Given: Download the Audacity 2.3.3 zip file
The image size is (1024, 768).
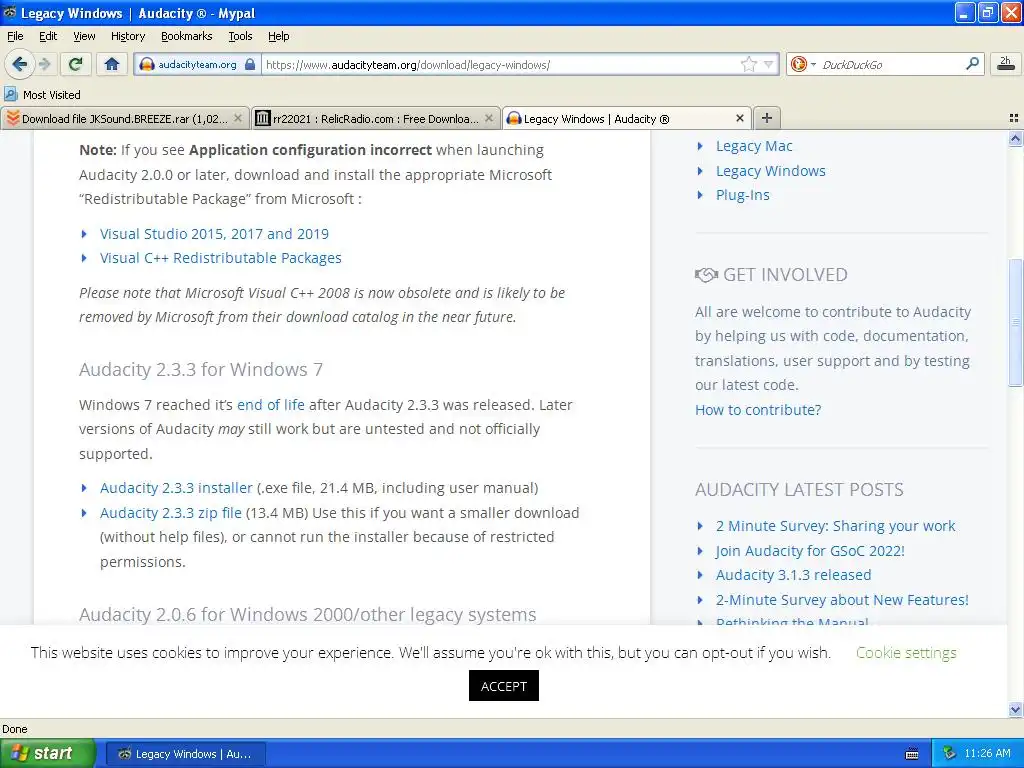Looking at the screenshot, I should (x=170, y=513).
